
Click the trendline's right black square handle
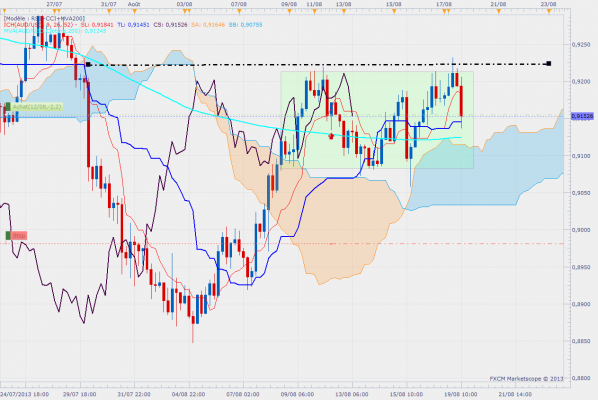click(x=549, y=63)
